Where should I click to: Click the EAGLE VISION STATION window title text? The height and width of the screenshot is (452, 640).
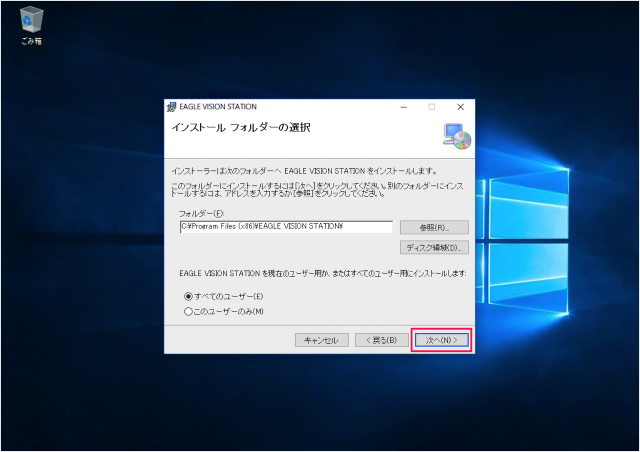pyautogui.click(x=218, y=107)
